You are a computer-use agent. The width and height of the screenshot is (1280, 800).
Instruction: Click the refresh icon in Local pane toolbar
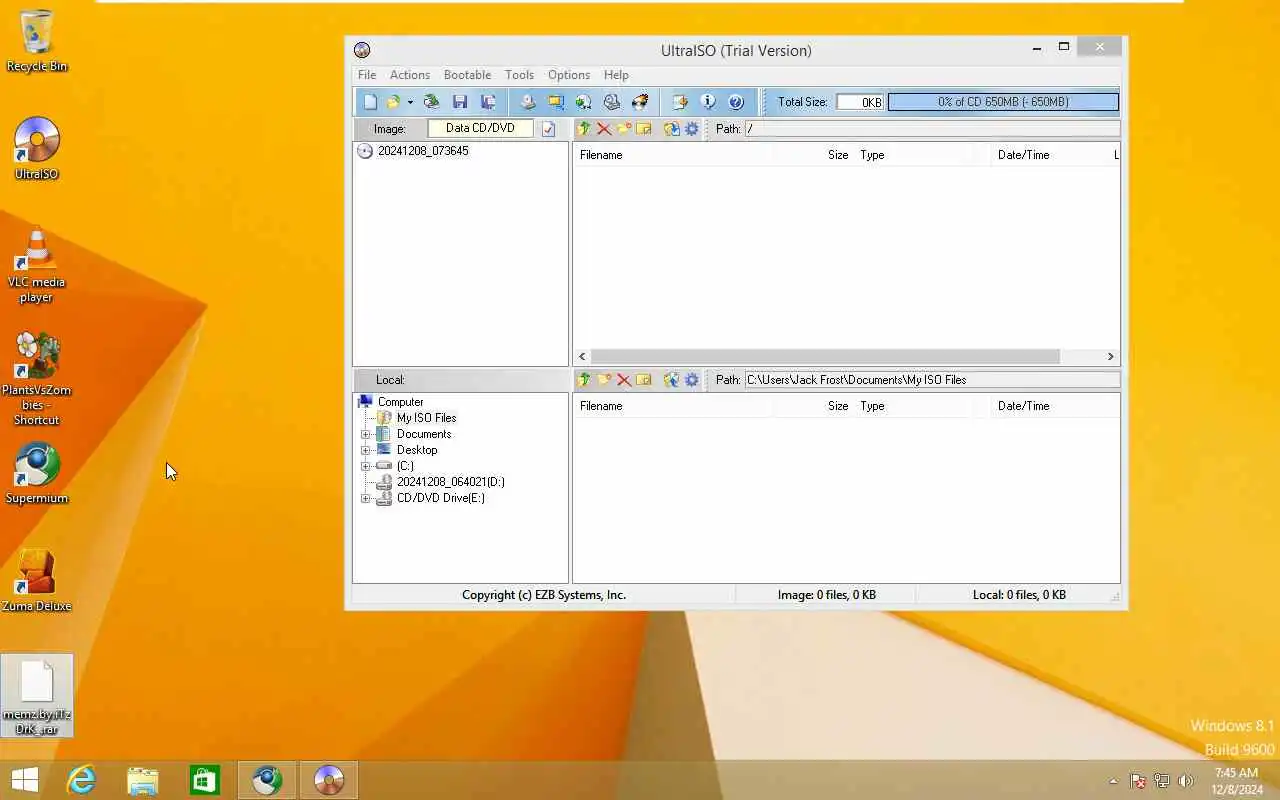click(x=671, y=380)
